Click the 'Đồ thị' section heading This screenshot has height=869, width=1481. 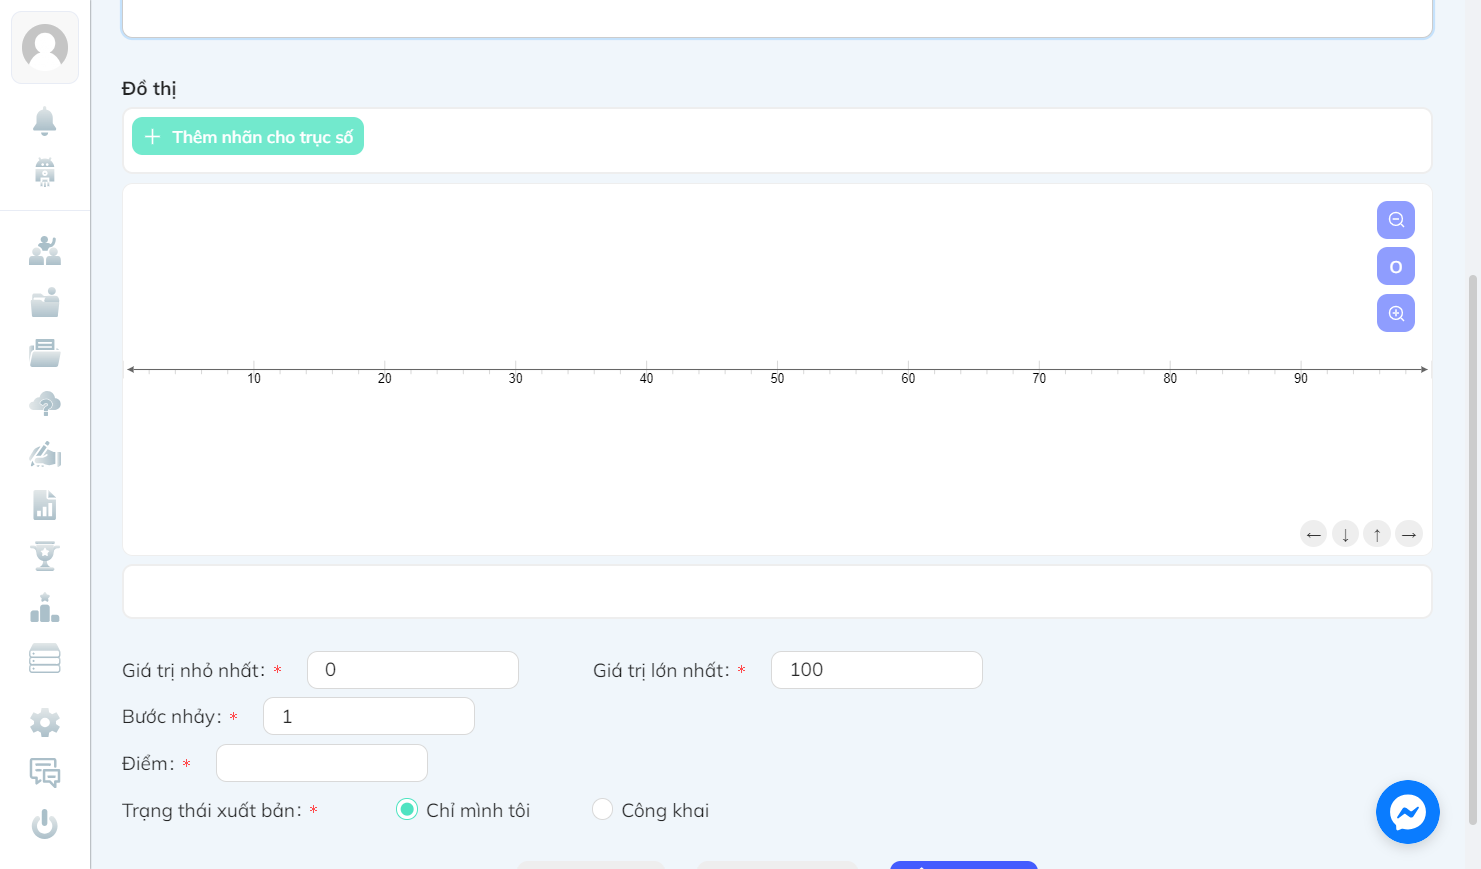point(149,89)
